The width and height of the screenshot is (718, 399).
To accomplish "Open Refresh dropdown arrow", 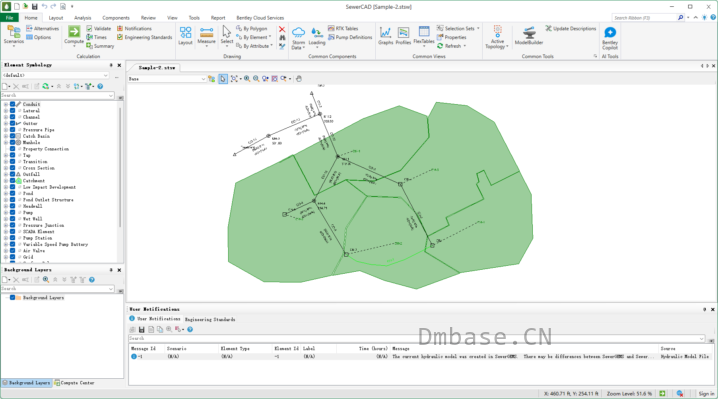I will click(x=464, y=46).
